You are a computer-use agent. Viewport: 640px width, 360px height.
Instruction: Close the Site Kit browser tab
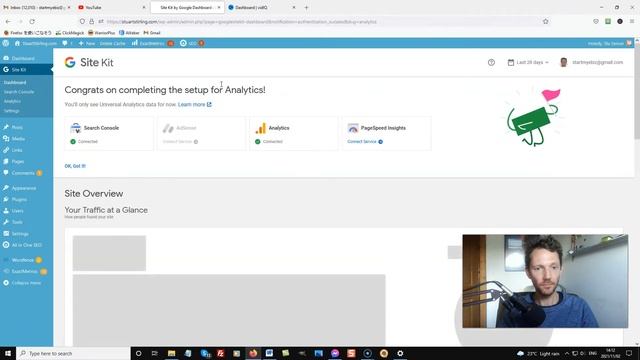pos(219,7)
